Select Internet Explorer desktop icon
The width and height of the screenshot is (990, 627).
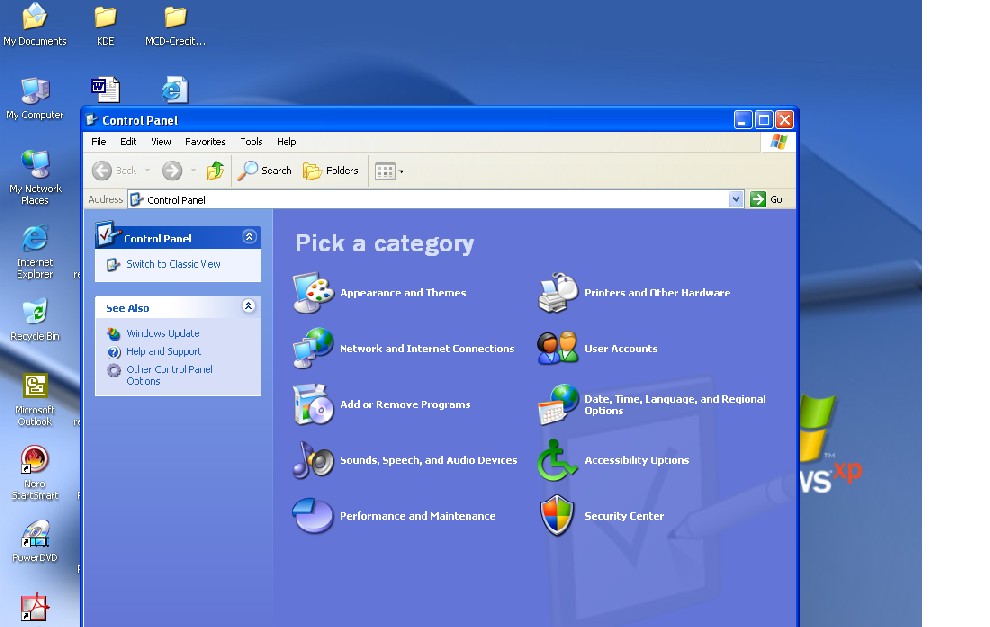[35, 251]
